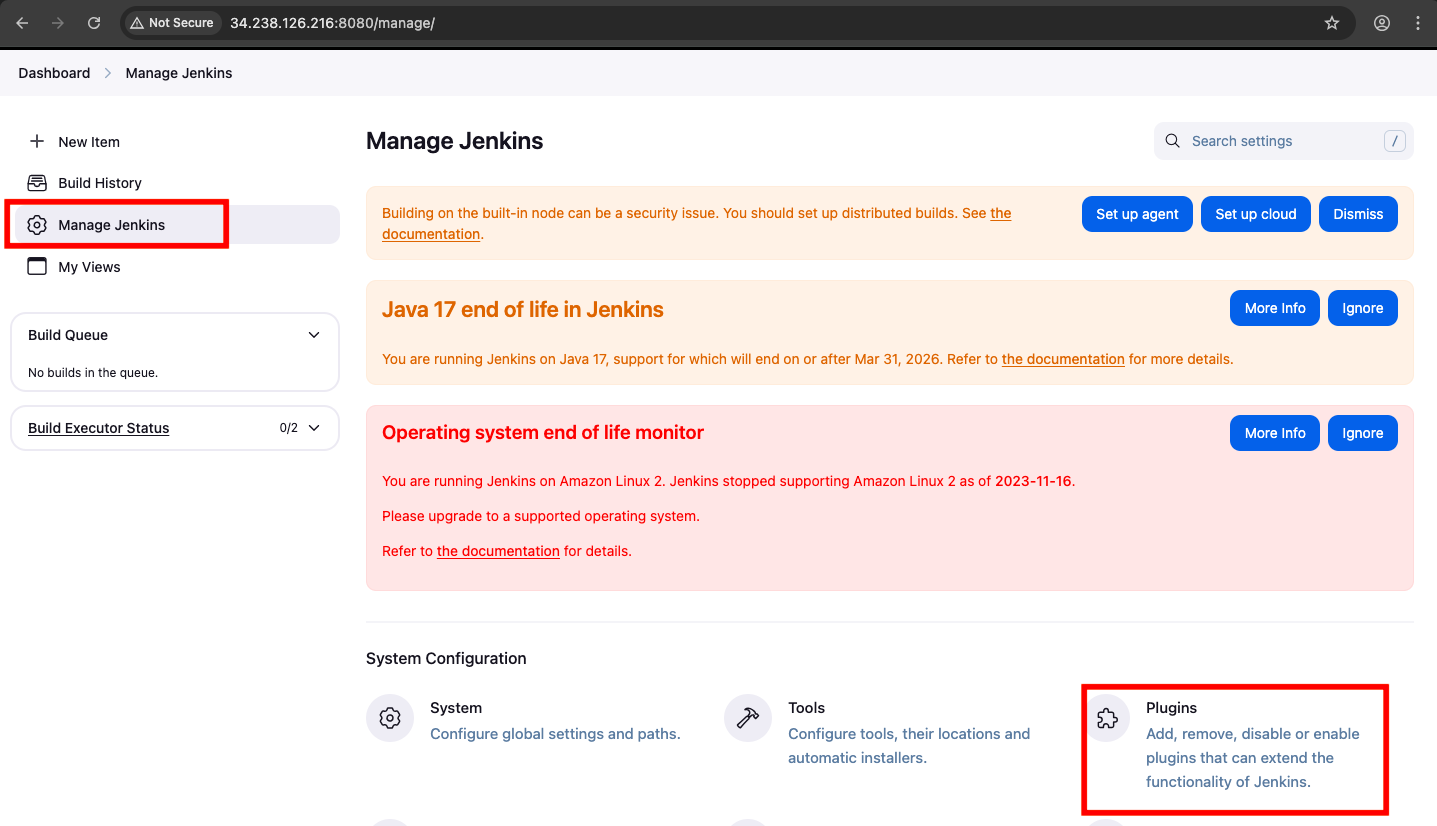Click the Manage Jenkins page title
1437x826 pixels.
tap(454, 141)
